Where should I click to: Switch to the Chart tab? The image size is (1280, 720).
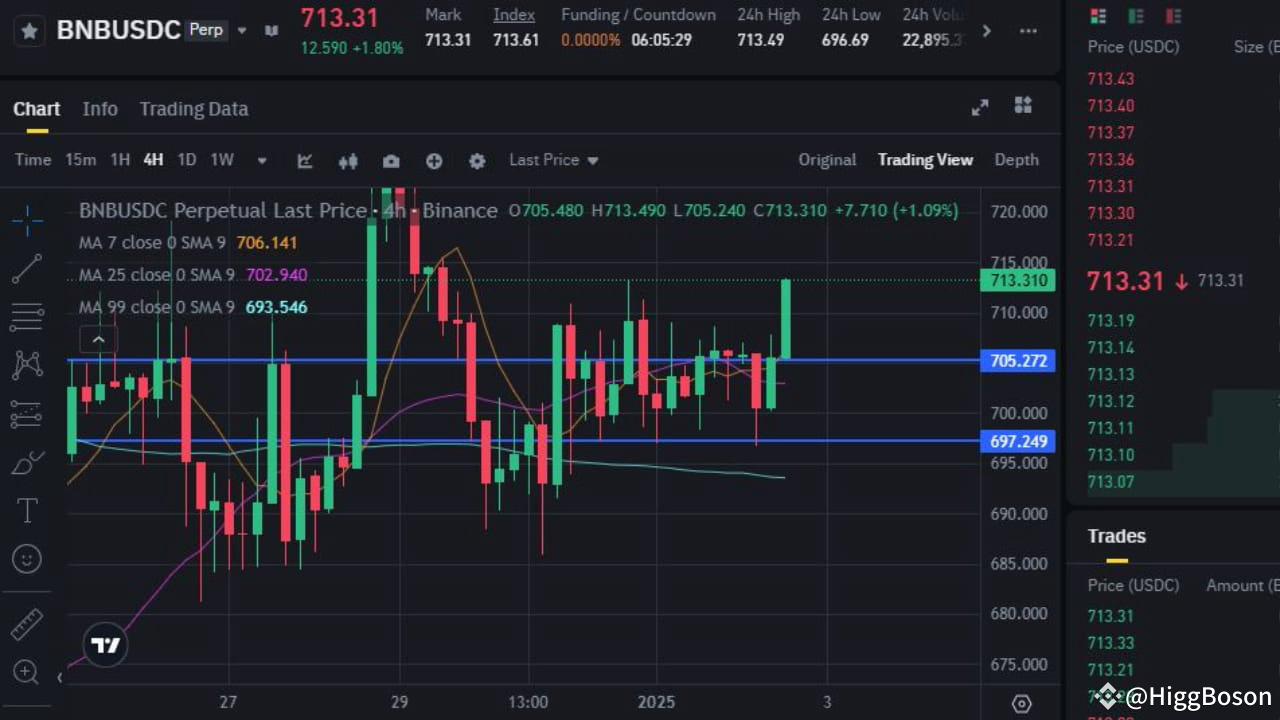tap(37, 109)
